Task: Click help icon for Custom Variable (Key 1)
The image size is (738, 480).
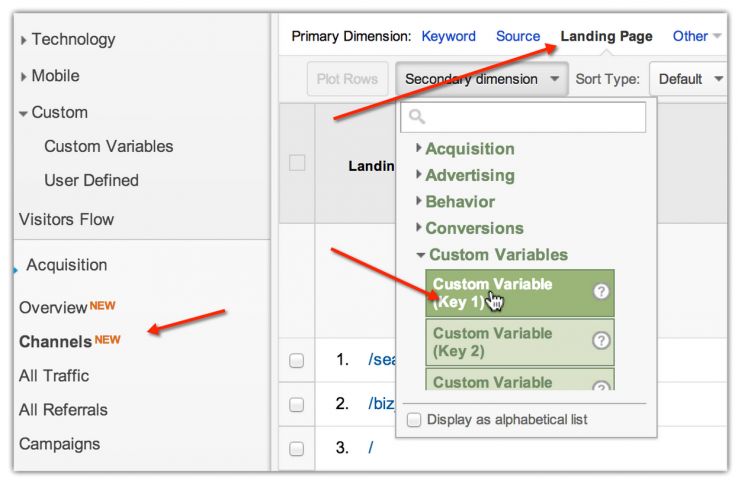Action: click(x=601, y=292)
